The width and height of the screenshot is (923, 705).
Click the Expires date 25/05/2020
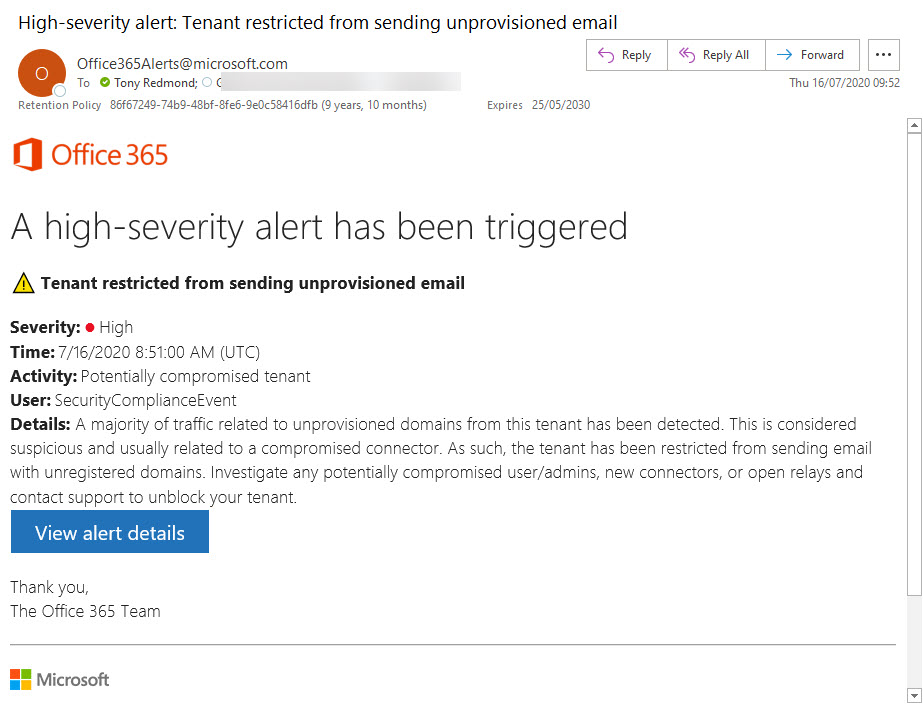pos(561,105)
